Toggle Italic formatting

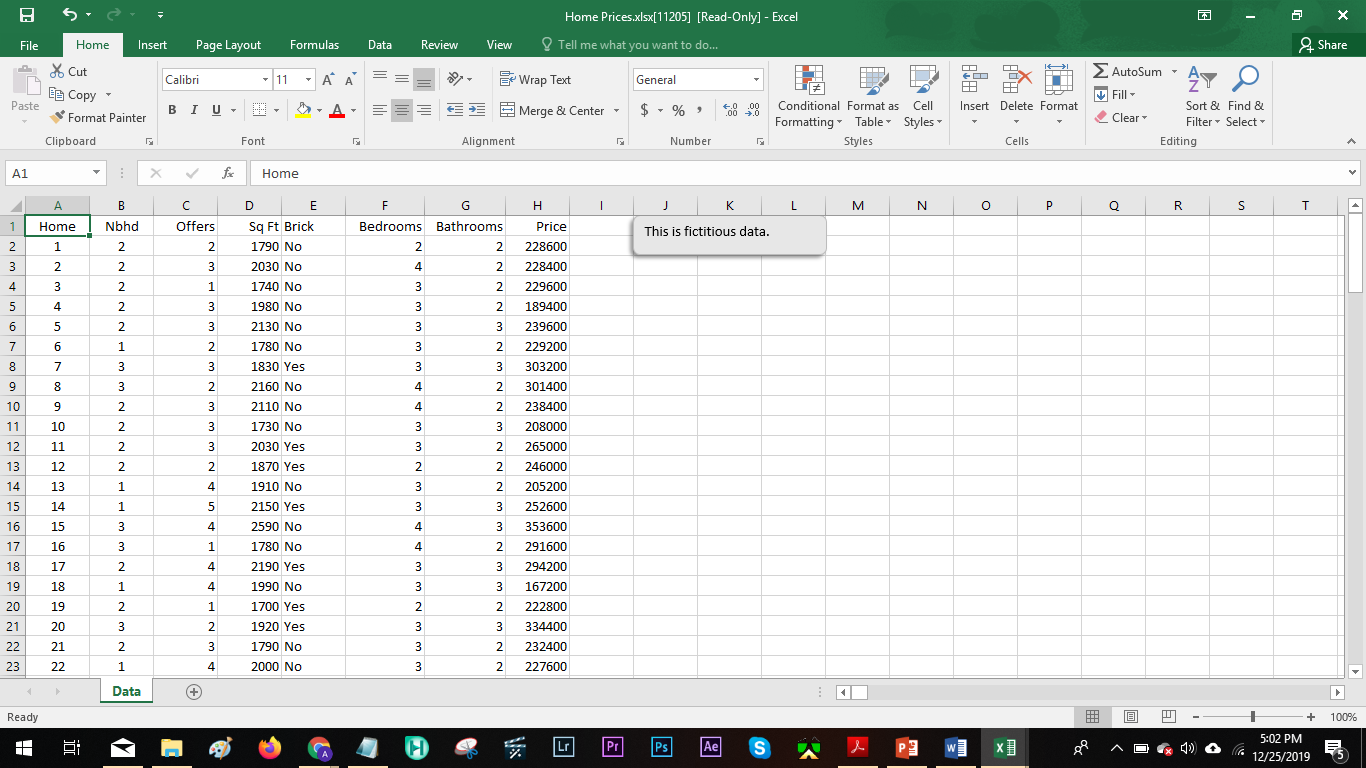[194, 110]
